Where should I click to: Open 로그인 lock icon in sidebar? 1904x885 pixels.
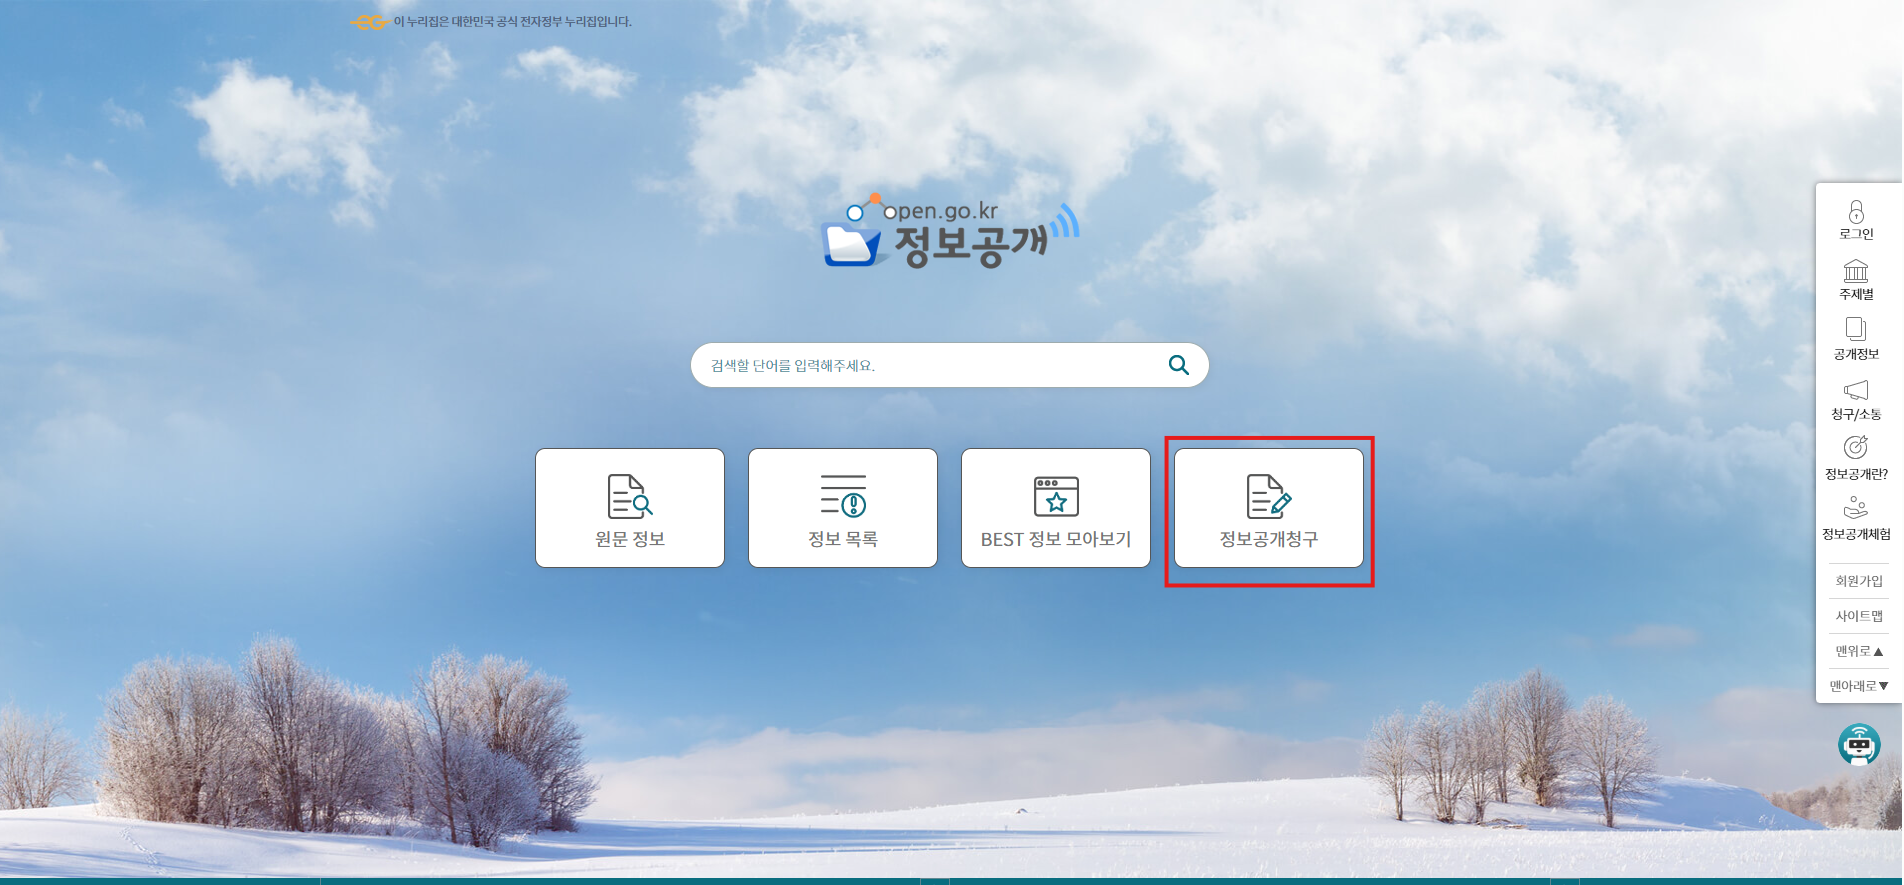[x=1856, y=212]
